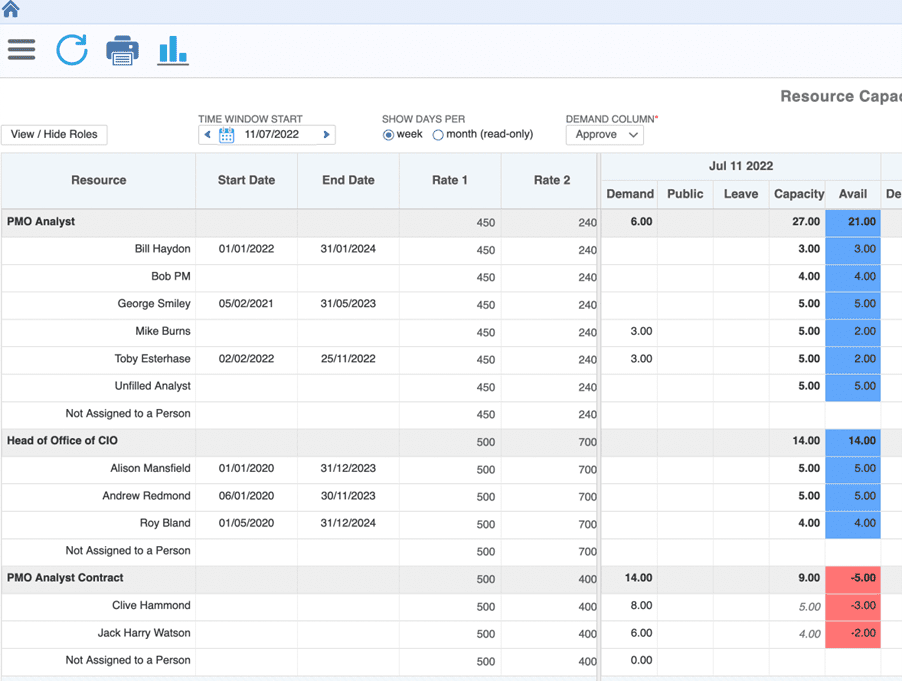Move time window to previous period
Viewport: 902px width, 681px height.
208,135
